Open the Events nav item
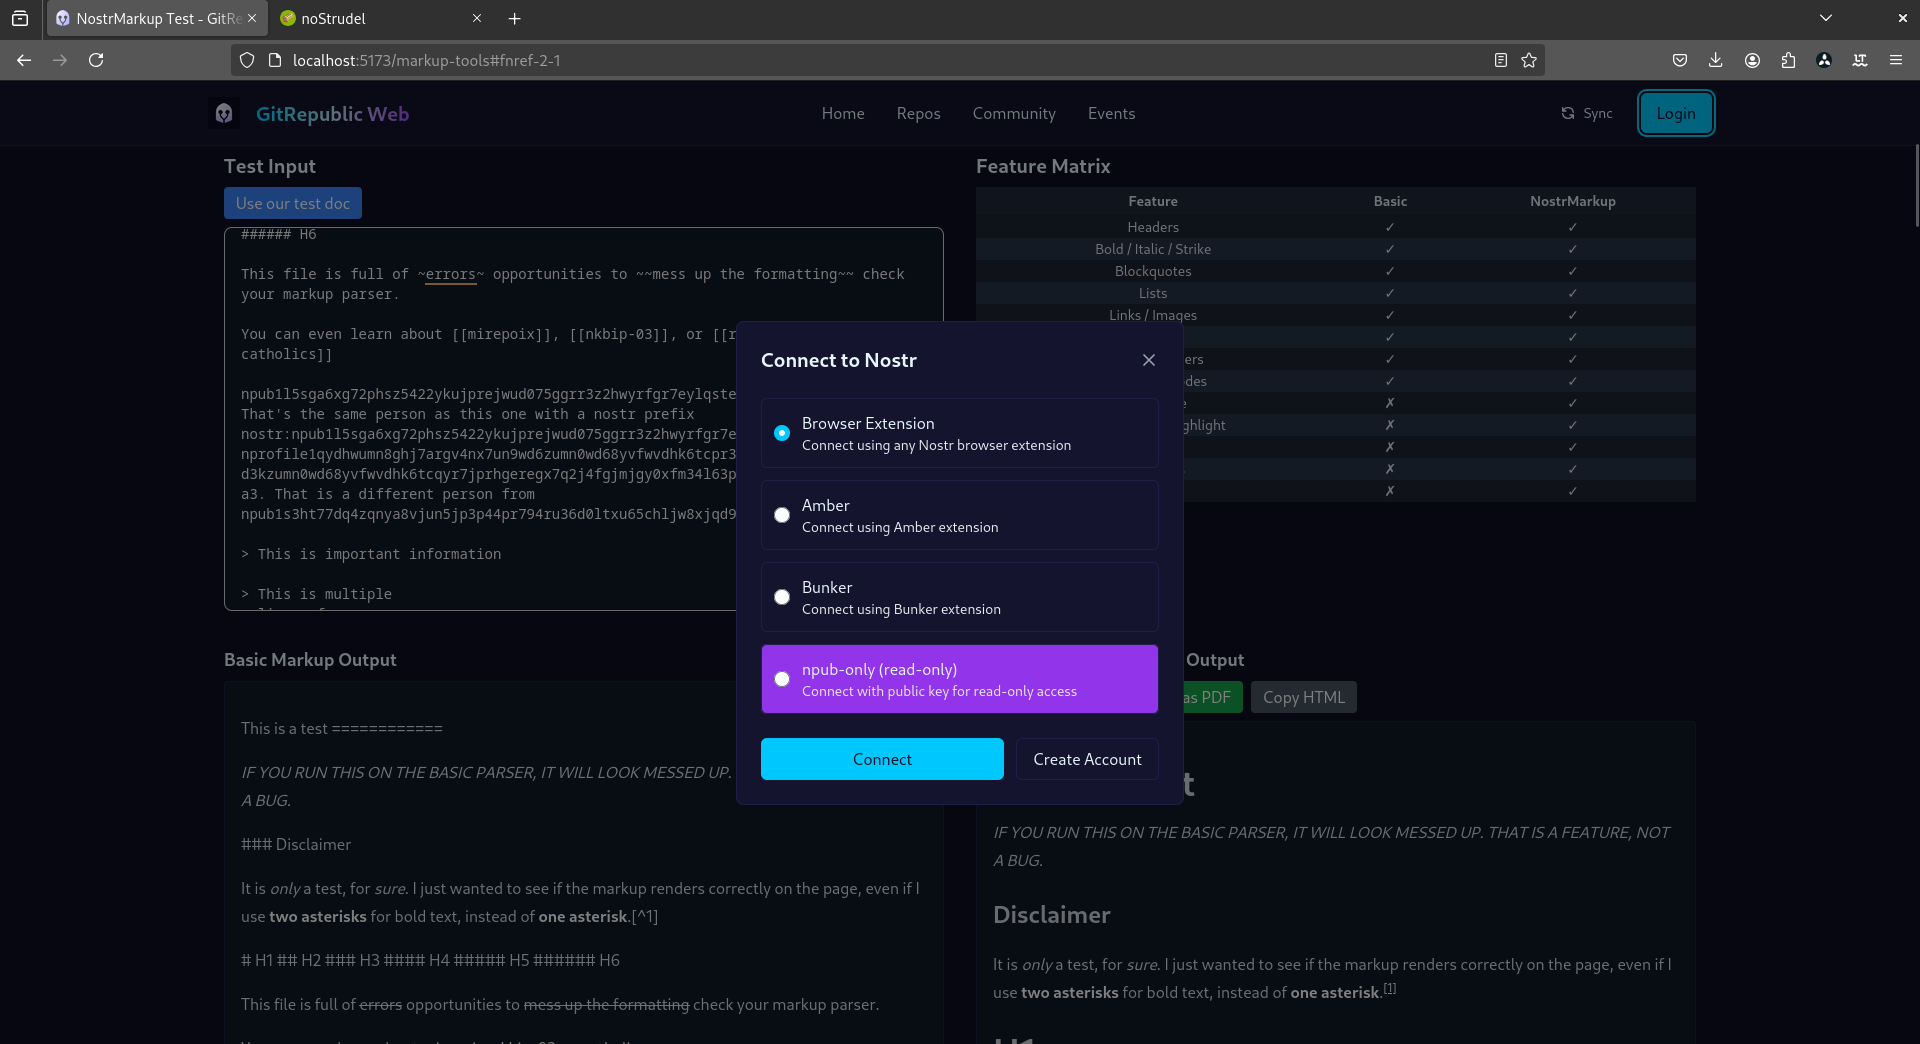The width and height of the screenshot is (1920, 1044). click(x=1111, y=113)
